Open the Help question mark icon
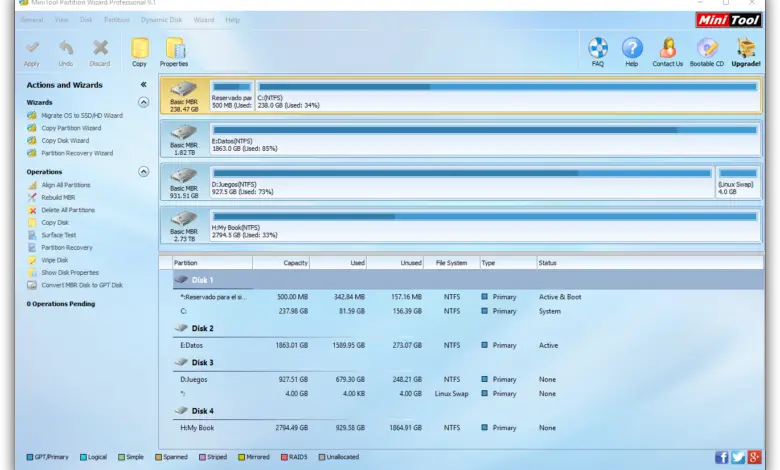 click(632, 48)
